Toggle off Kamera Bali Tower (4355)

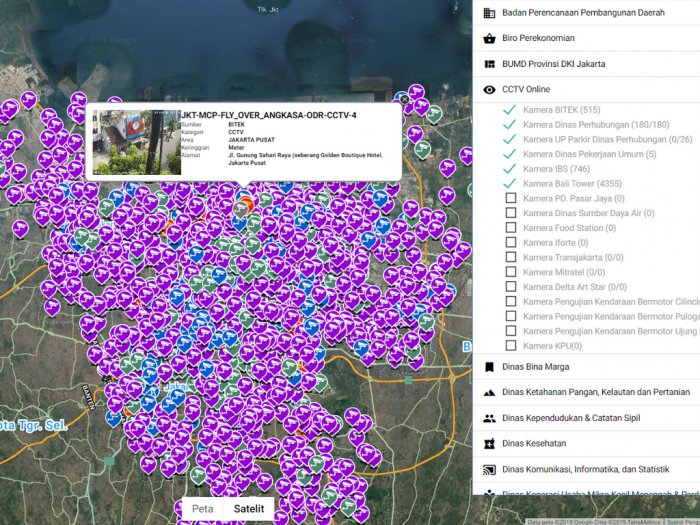point(511,183)
